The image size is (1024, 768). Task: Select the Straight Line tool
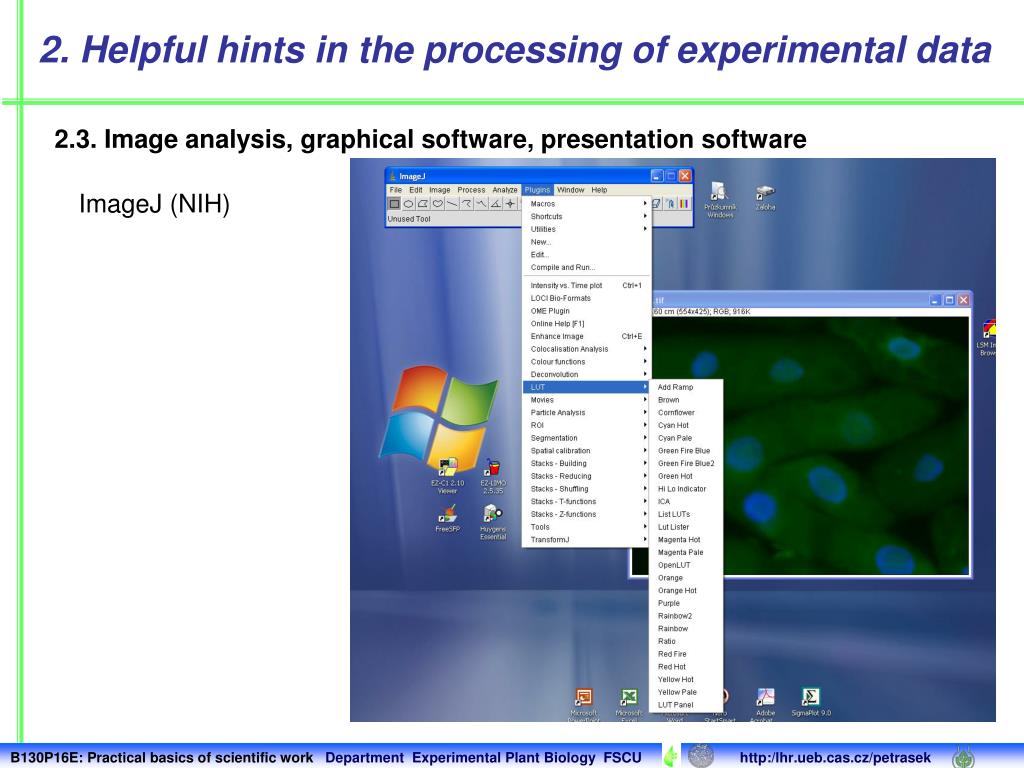452,204
